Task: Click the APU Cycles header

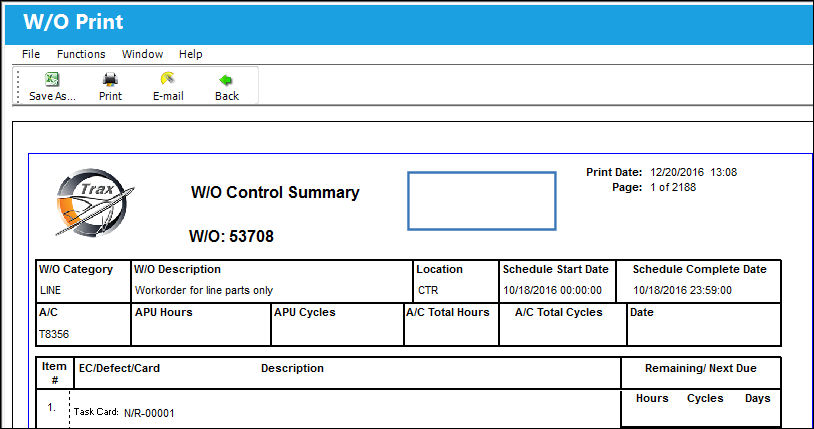Action: 305,313
